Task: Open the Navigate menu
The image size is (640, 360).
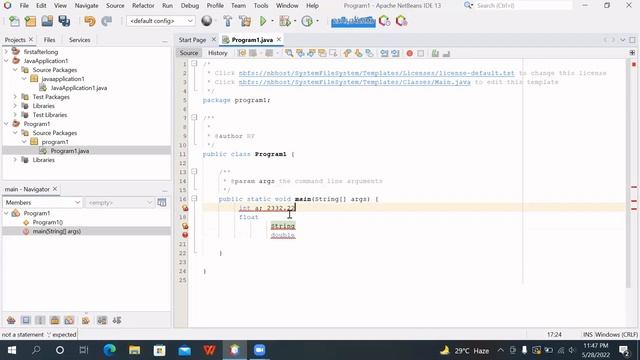Action: (86, 6)
